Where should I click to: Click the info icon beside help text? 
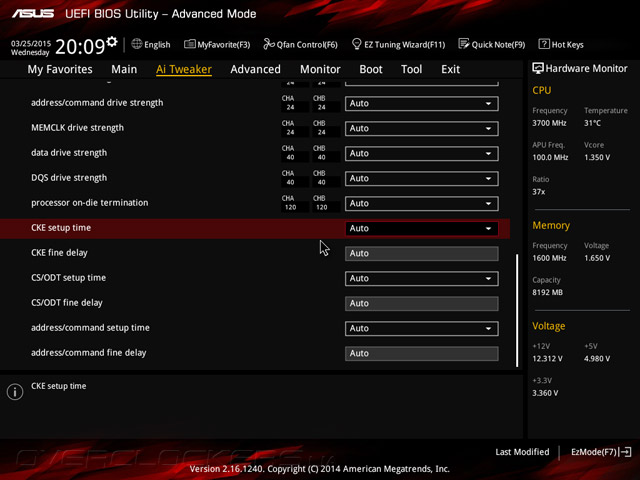point(15,392)
